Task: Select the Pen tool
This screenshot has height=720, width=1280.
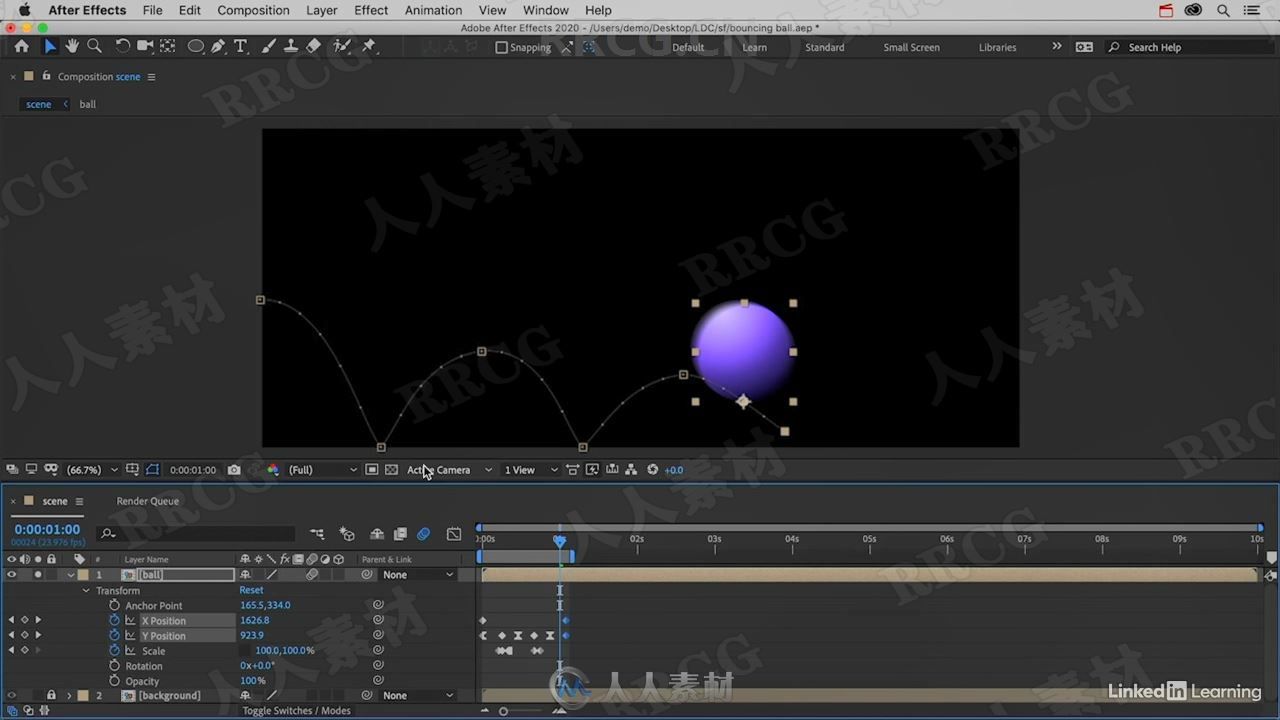Action: point(218,46)
